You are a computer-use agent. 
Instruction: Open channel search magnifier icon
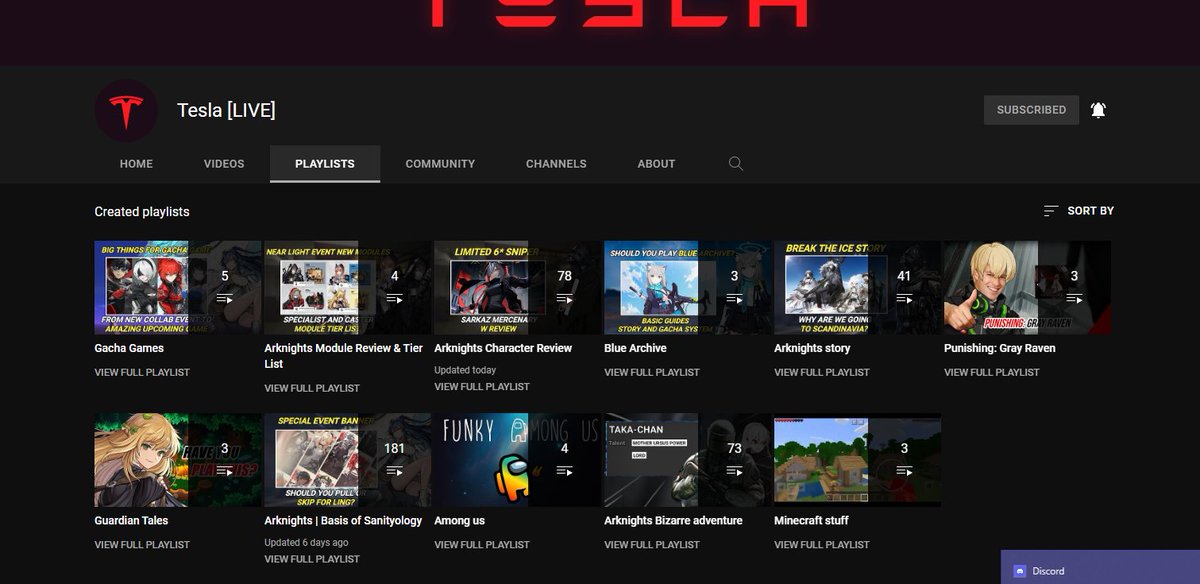point(736,163)
